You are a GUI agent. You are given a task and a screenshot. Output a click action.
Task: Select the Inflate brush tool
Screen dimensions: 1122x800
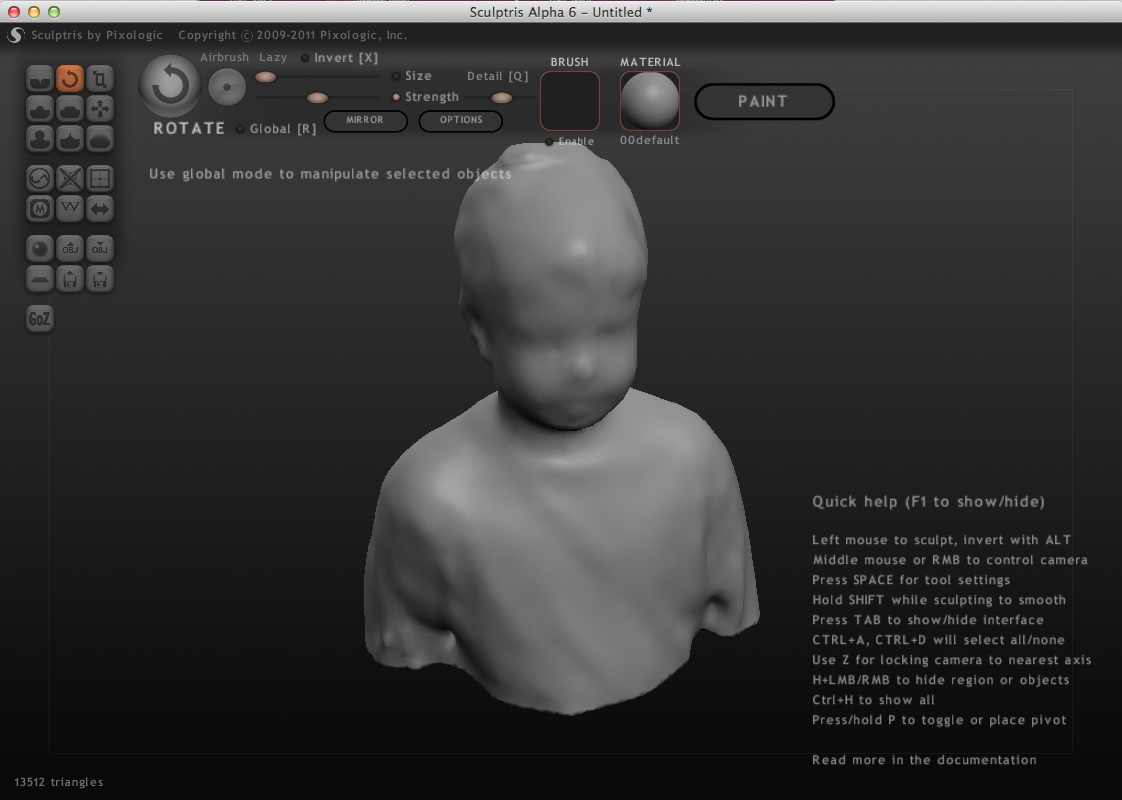(40, 139)
